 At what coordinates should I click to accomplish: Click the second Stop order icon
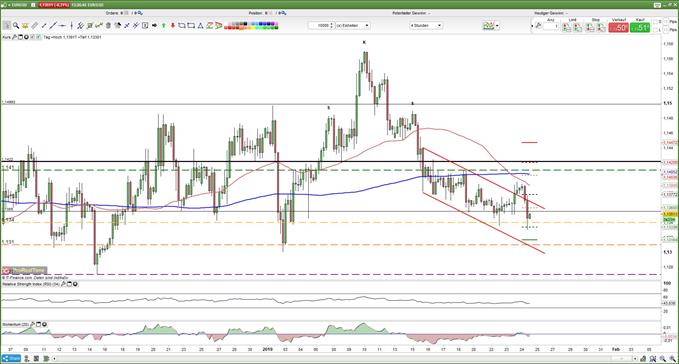click(601, 27)
